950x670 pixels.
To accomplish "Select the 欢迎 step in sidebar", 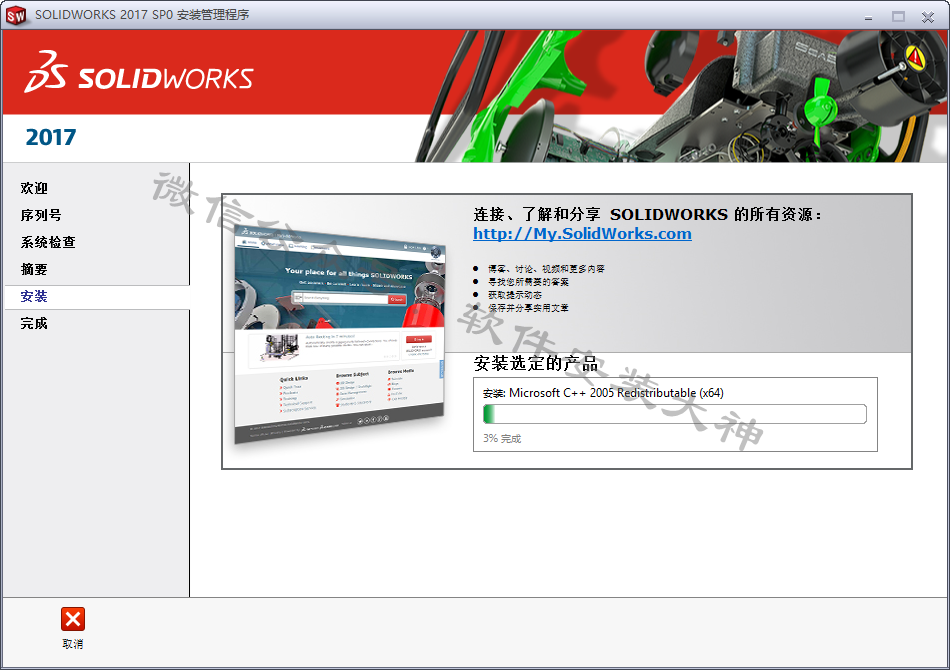I will click(x=34, y=188).
